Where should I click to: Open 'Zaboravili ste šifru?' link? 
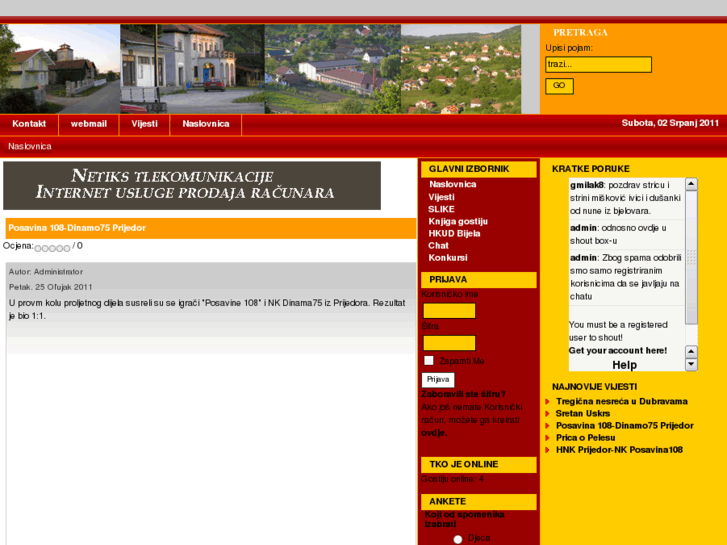tap(463, 394)
